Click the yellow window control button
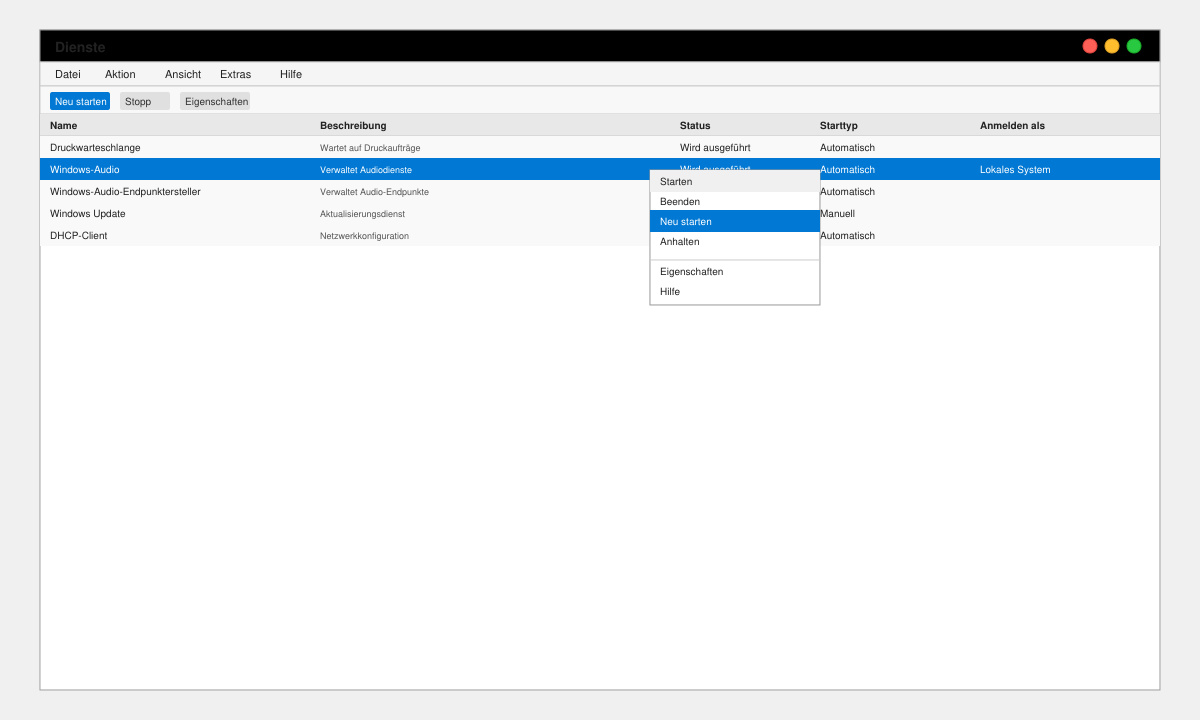This screenshot has height=720, width=1200. pos(1112,46)
